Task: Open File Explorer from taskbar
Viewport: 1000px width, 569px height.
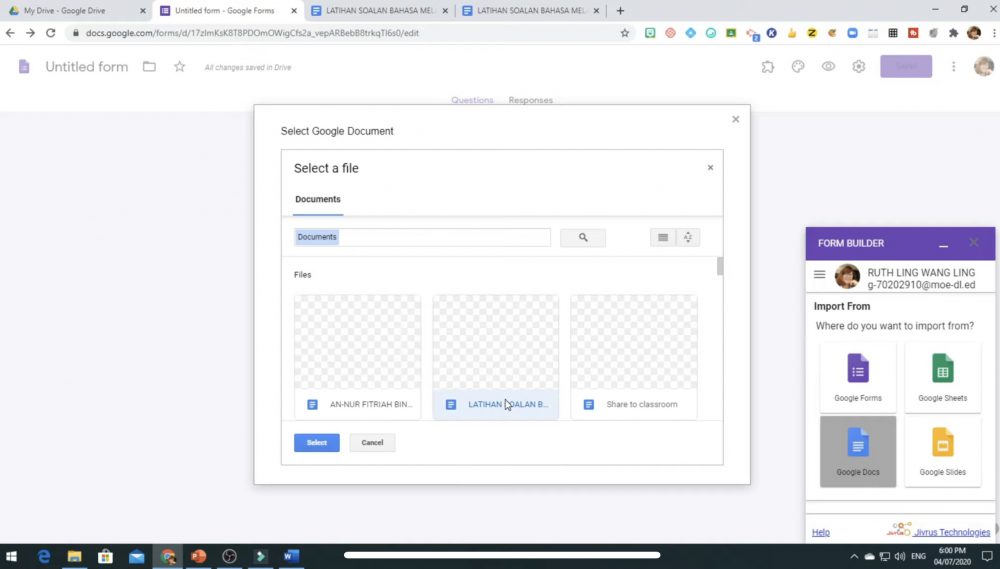Action: pyautogui.click(x=75, y=557)
